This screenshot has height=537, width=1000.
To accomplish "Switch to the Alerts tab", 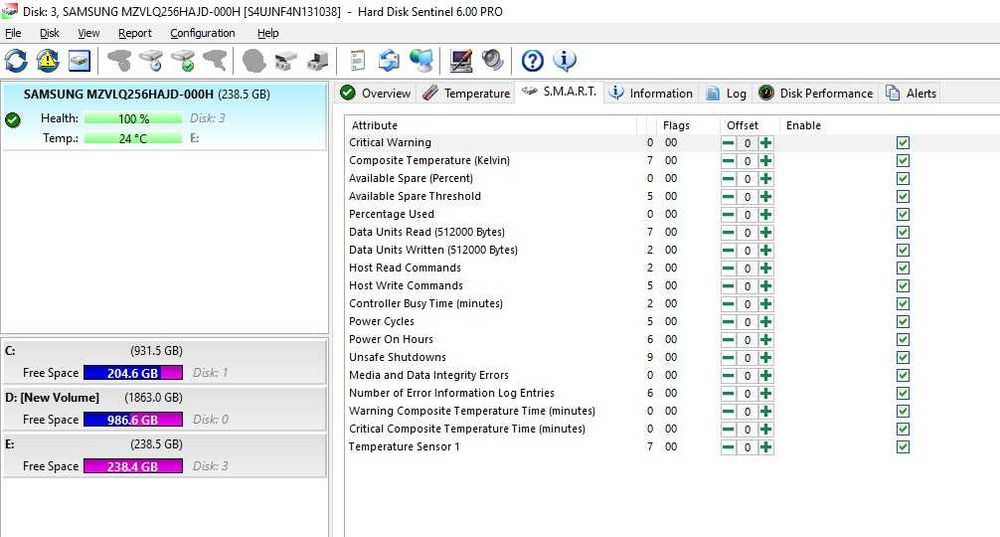I will click(x=911, y=93).
